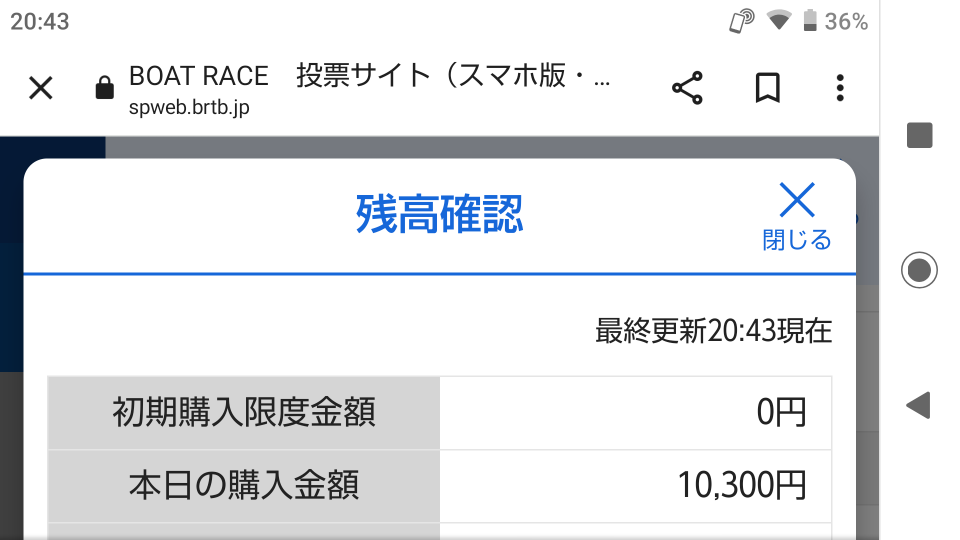Tap the 最終更新20:43現在 timestamp
Screen dimensions: 960x540
(714, 331)
